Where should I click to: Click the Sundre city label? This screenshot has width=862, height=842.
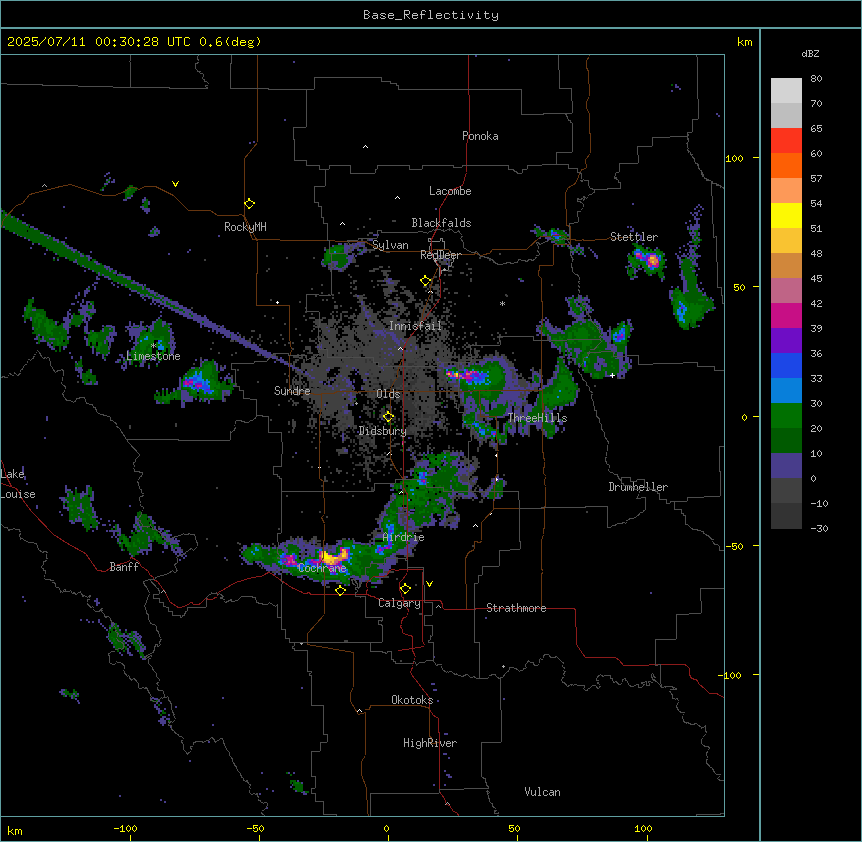[x=292, y=391]
